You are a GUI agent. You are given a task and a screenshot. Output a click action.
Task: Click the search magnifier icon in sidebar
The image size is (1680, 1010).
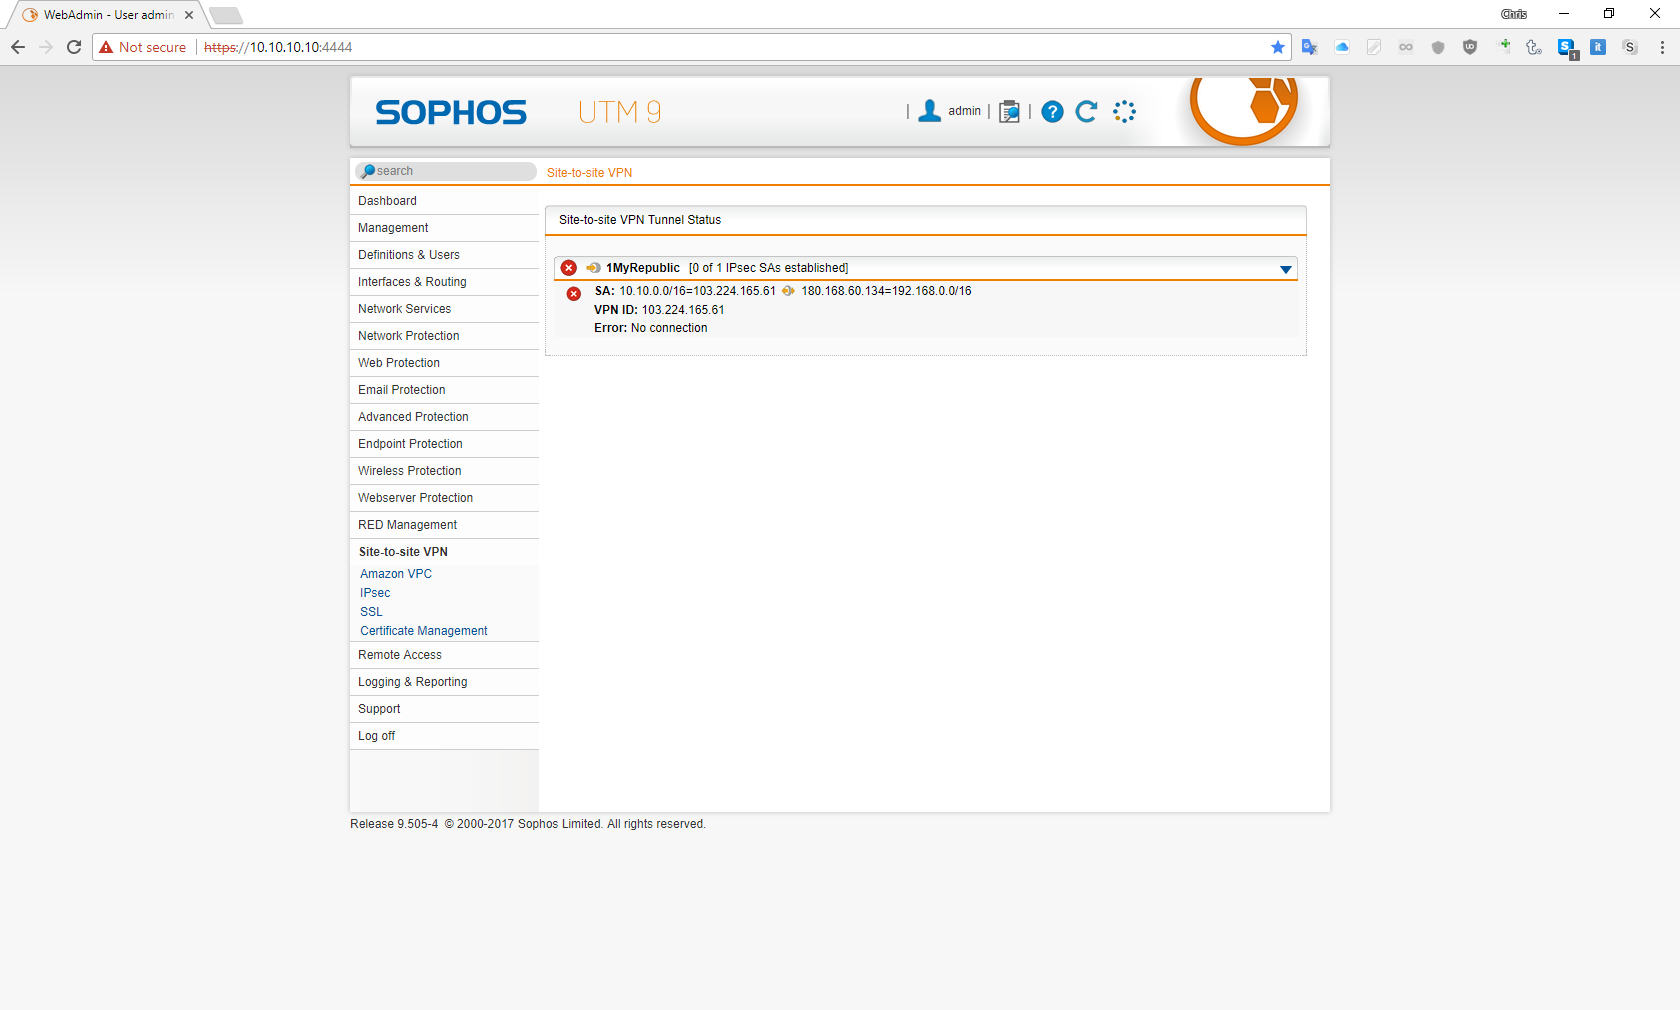(368, 171)
